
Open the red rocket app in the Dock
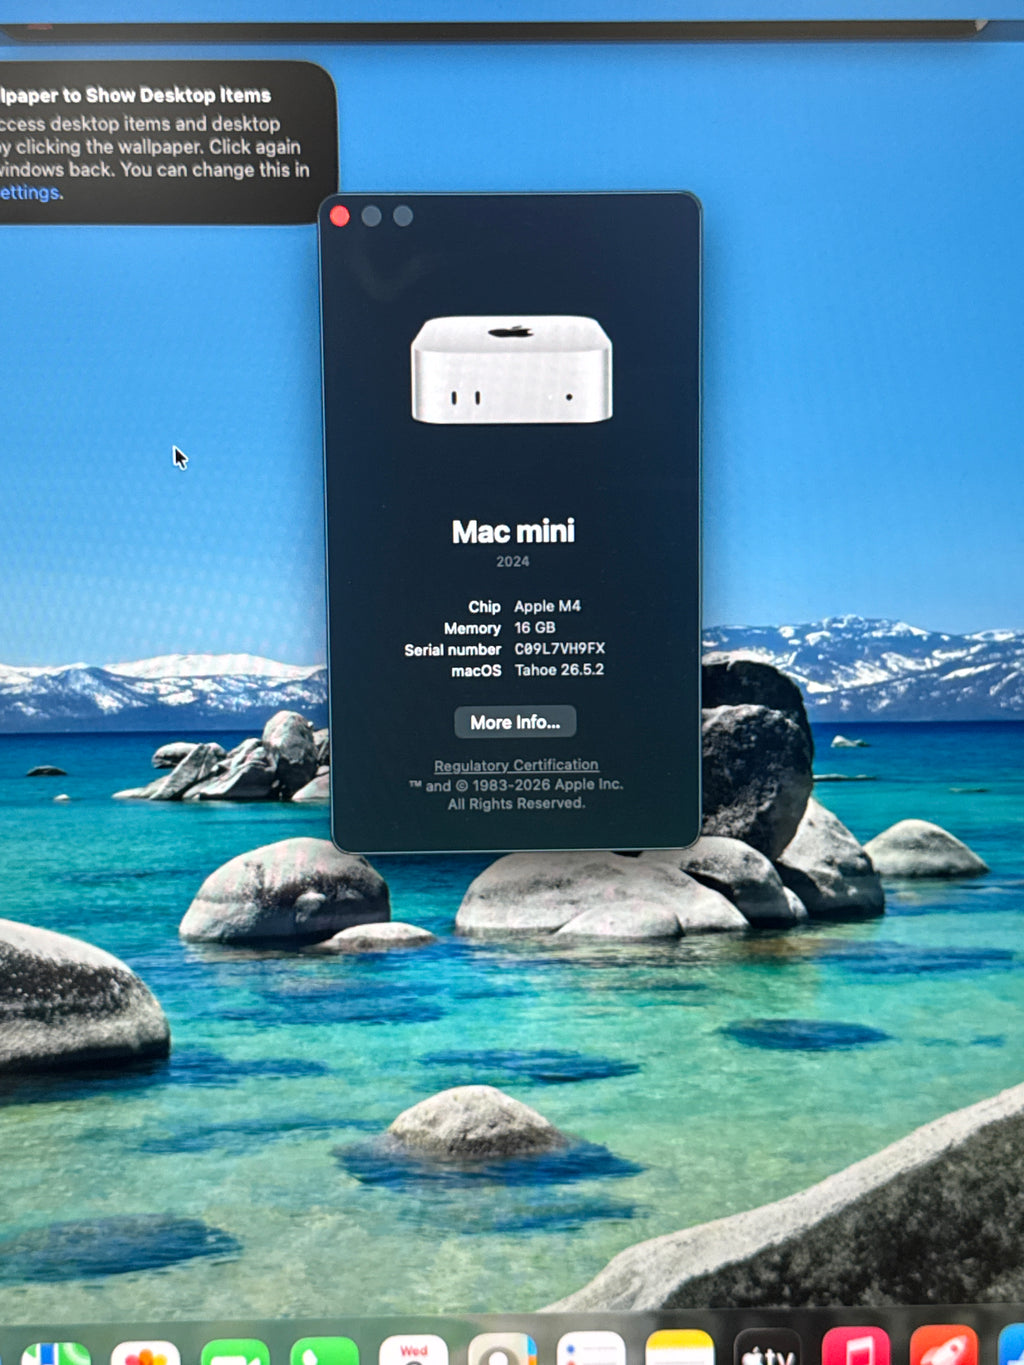(944, 1345)
